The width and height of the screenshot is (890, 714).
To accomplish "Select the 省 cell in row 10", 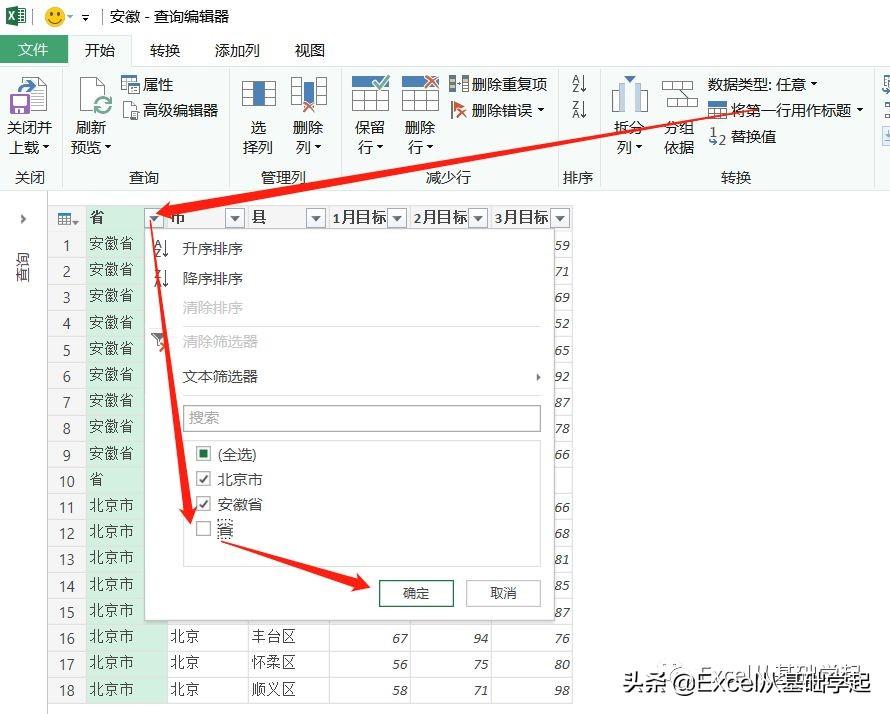I will click(115, 480).
